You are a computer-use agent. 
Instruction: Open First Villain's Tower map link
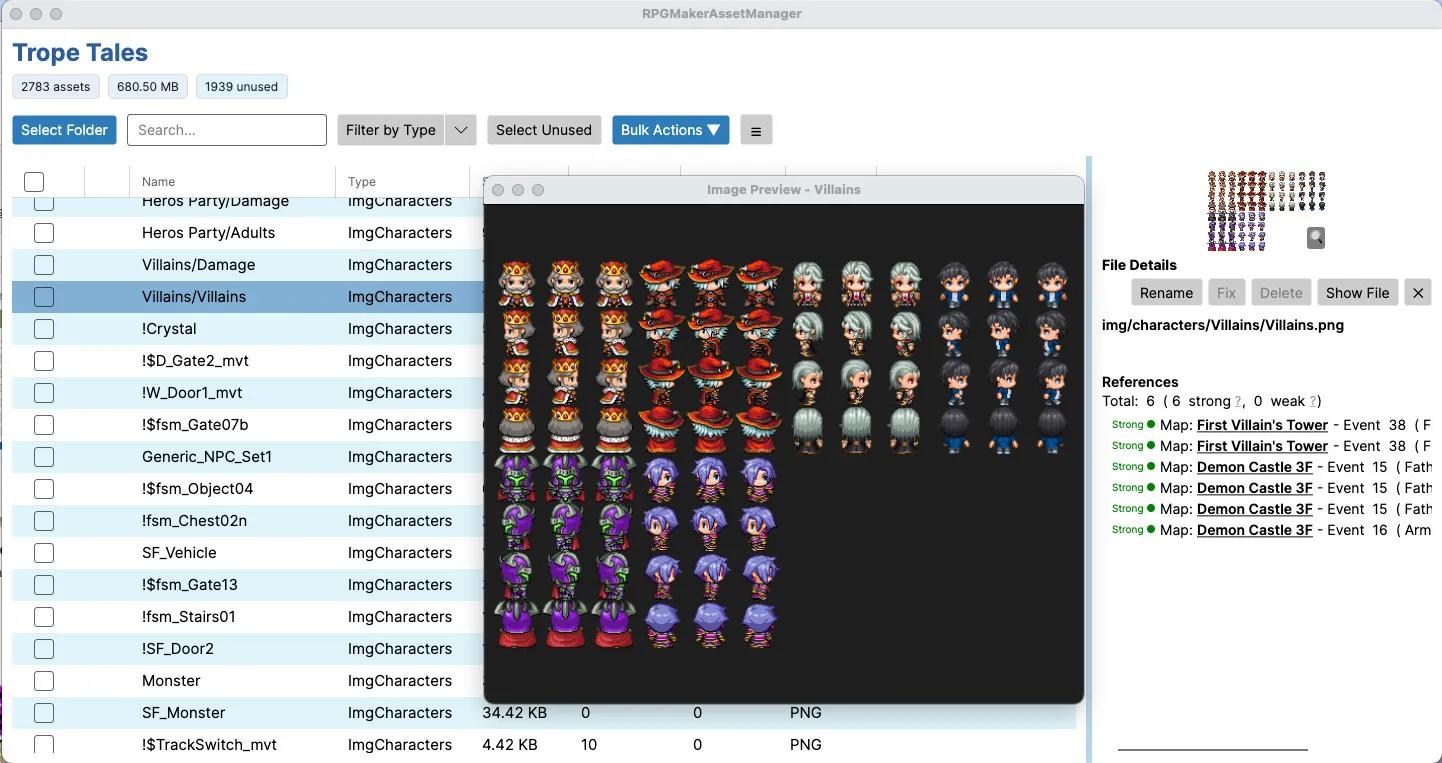click(x=1262, y=425)
